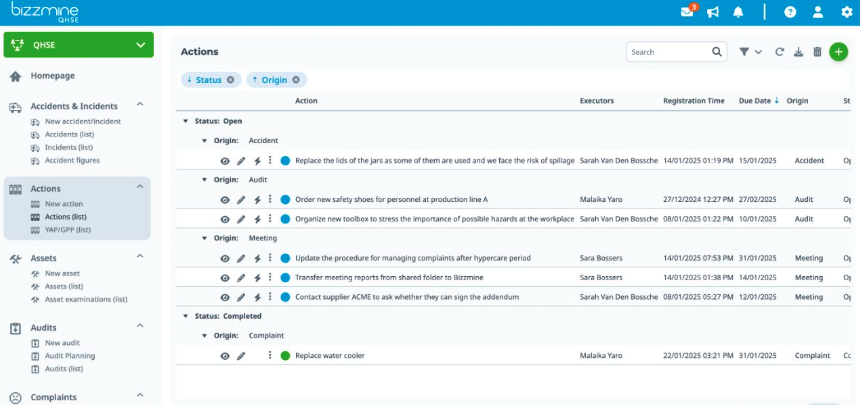
Task: Click the announcements megaphone icon
Action: pyautogui.click(x=713, y=12)
